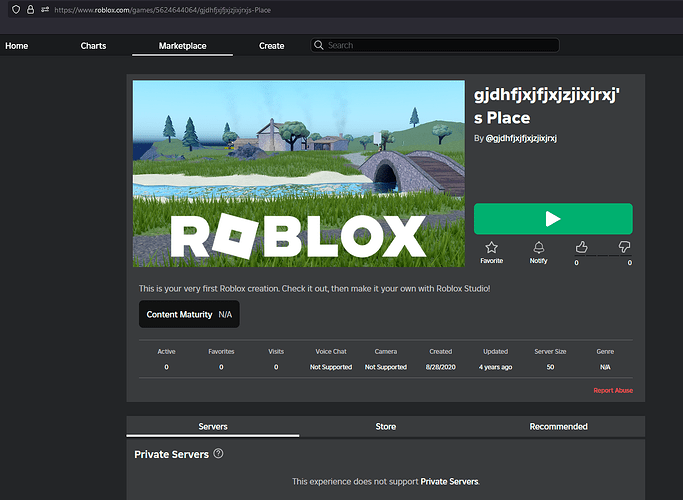Click the Server Size value 50

[551, 367]
